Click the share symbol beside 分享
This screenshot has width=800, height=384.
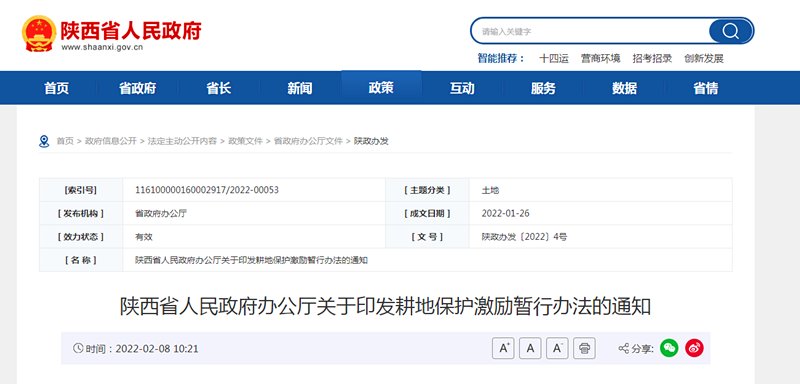(623, 349)
